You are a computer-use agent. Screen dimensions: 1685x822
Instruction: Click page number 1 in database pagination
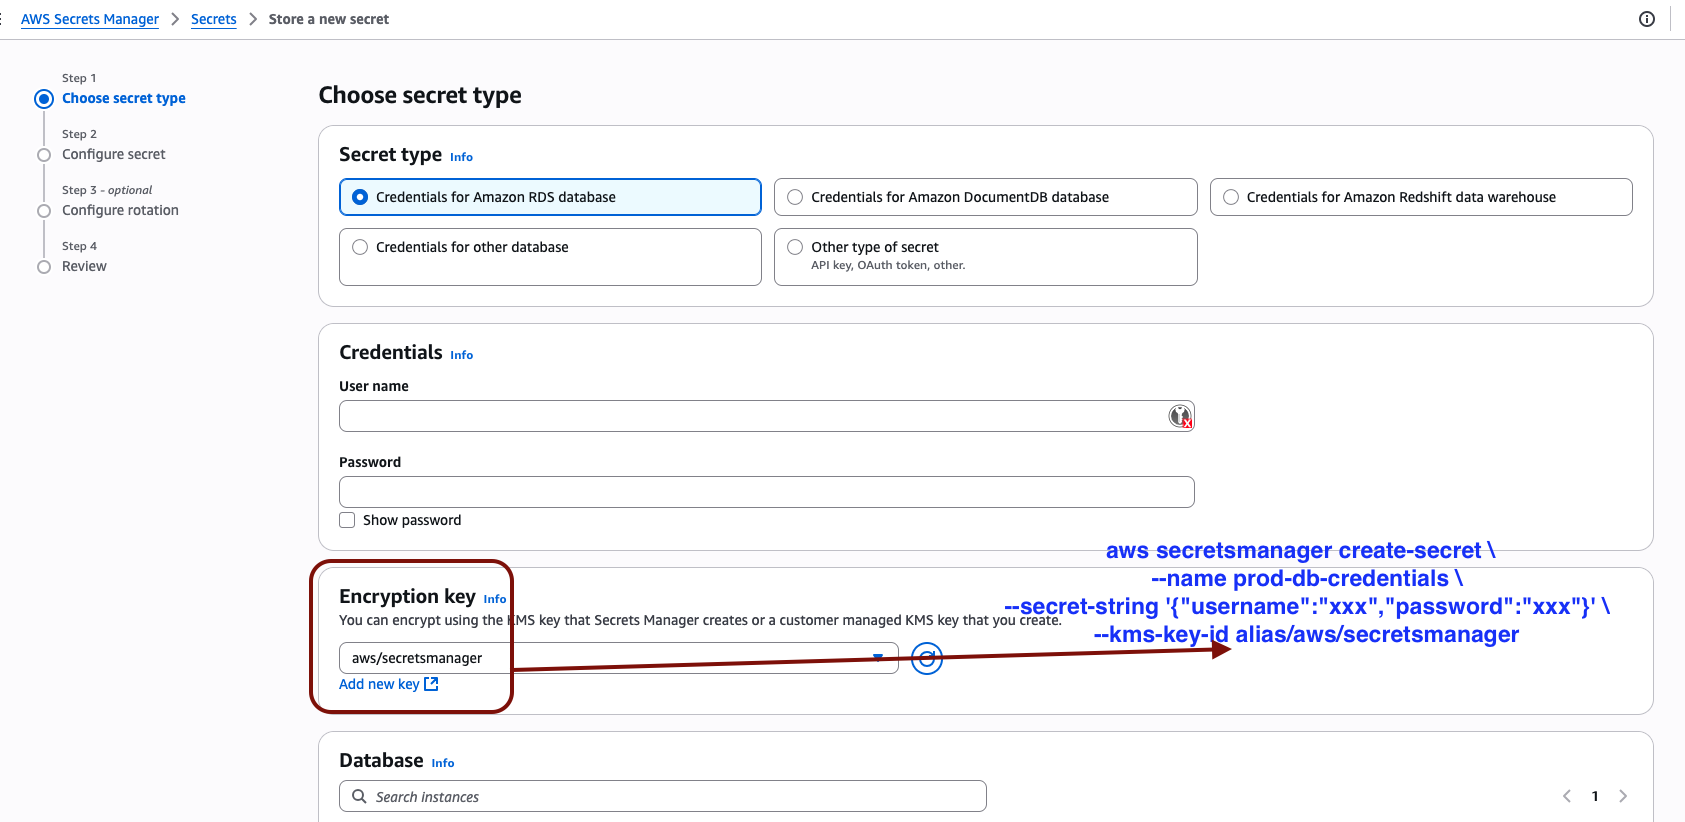[x=1595, y=796]
